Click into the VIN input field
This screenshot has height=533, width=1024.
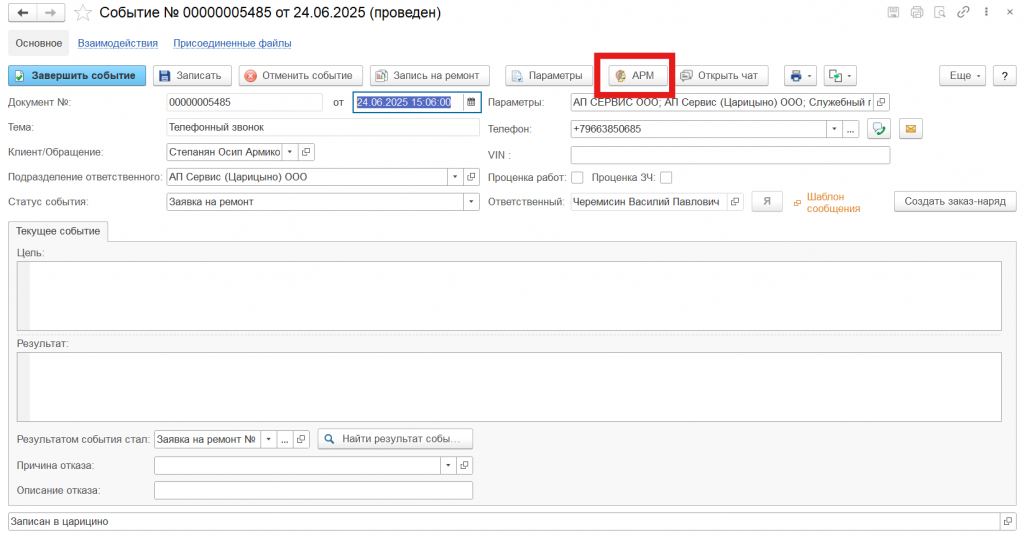pyautogui.click(x=730, y=155)
